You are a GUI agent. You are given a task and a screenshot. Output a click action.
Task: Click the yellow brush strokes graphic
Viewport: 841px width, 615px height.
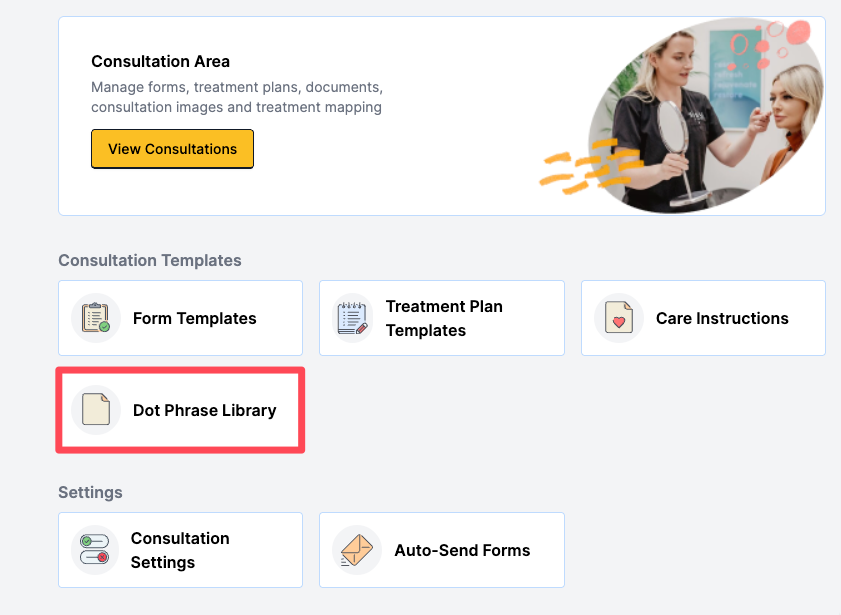coord(590,166)
